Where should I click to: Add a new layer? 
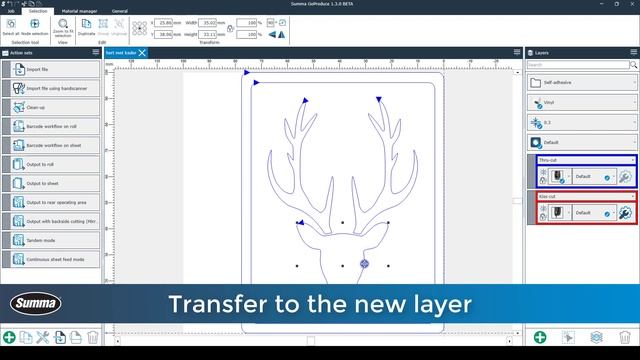[x=540, y=338]
